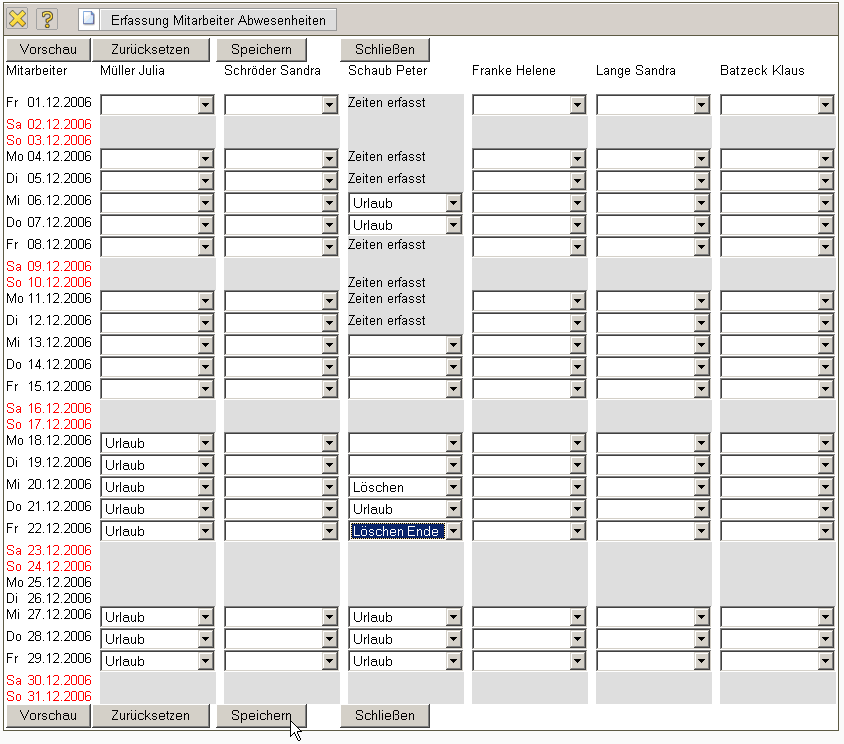Screen dimensions: 844x744
Task: Close form using bottom Schließen button
Action: [384, 715]
